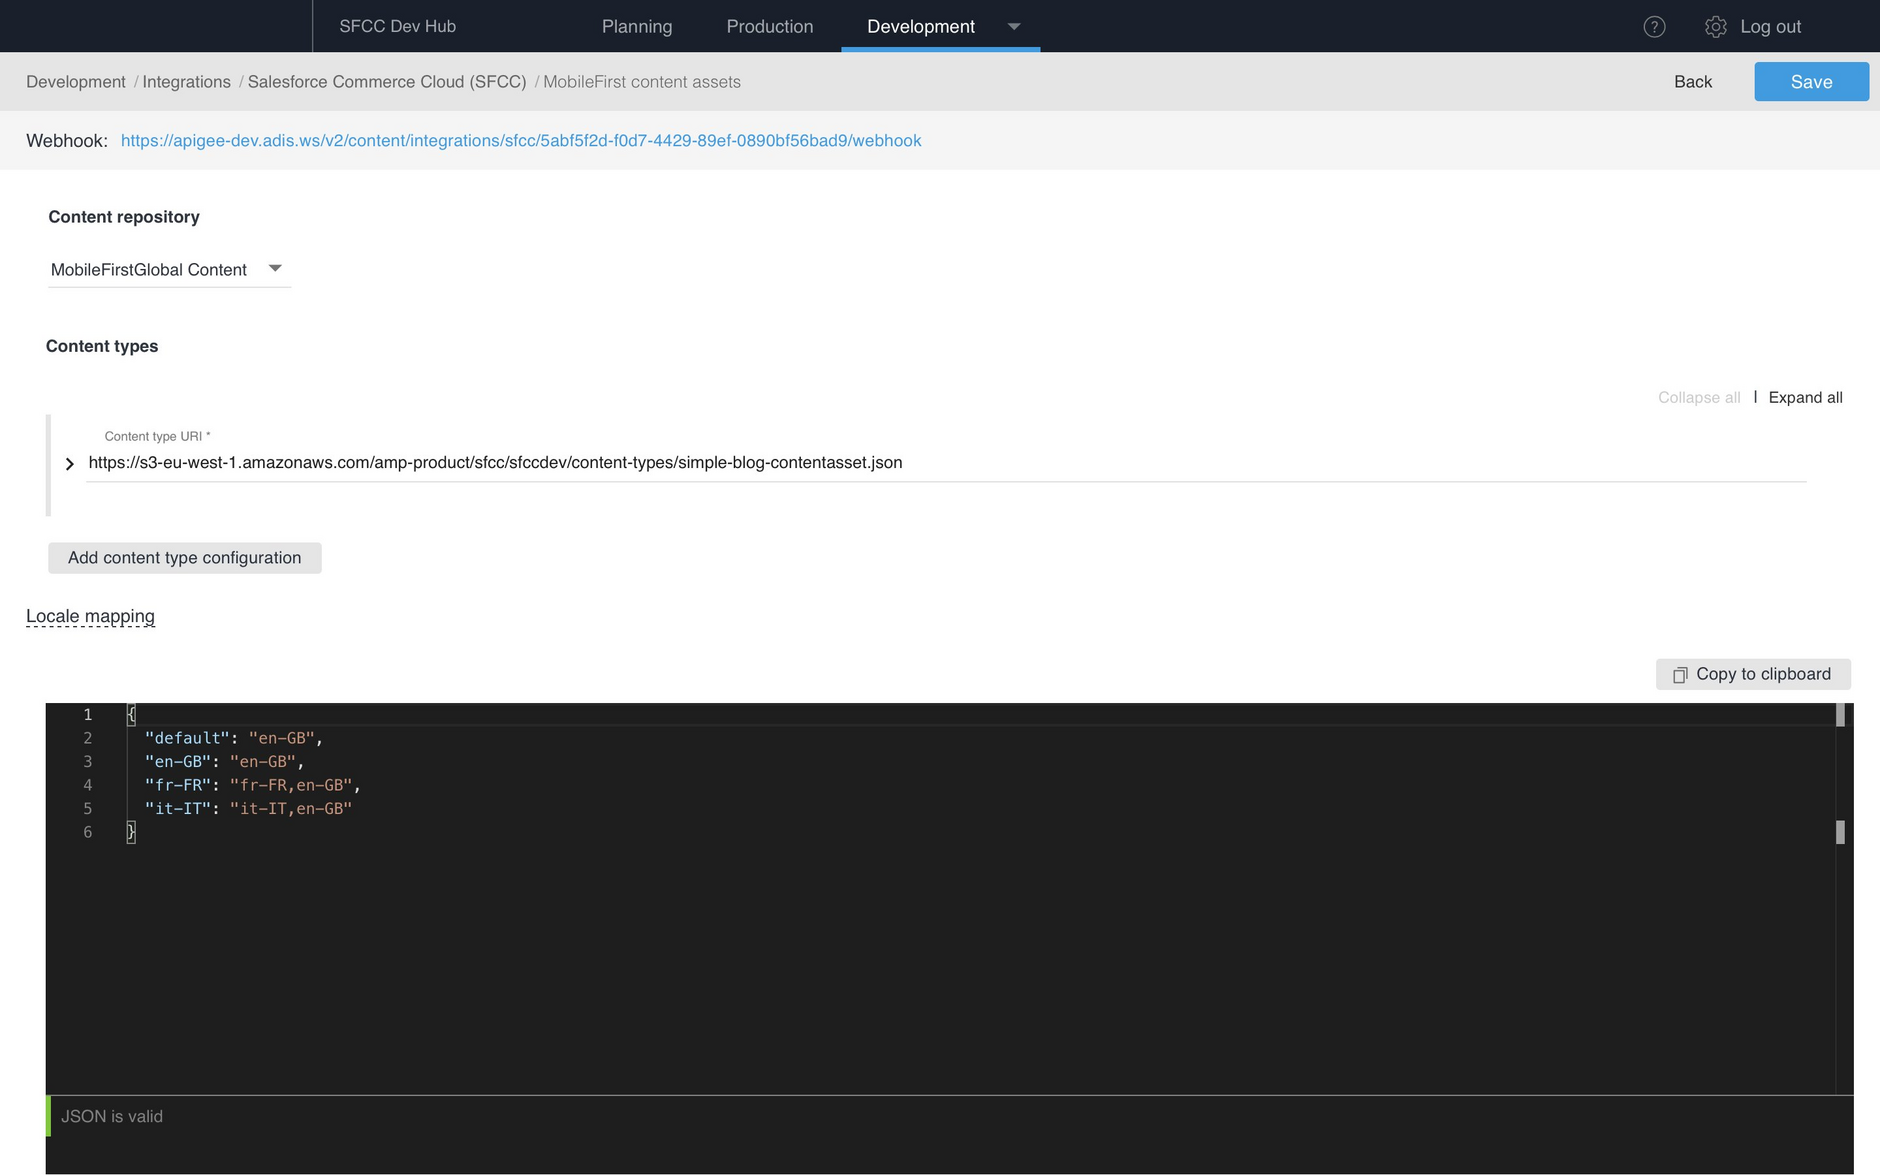
Task: Open Salesforce Commerce Cloud (SFCC) breadcrumb
Action: (387, 82)
